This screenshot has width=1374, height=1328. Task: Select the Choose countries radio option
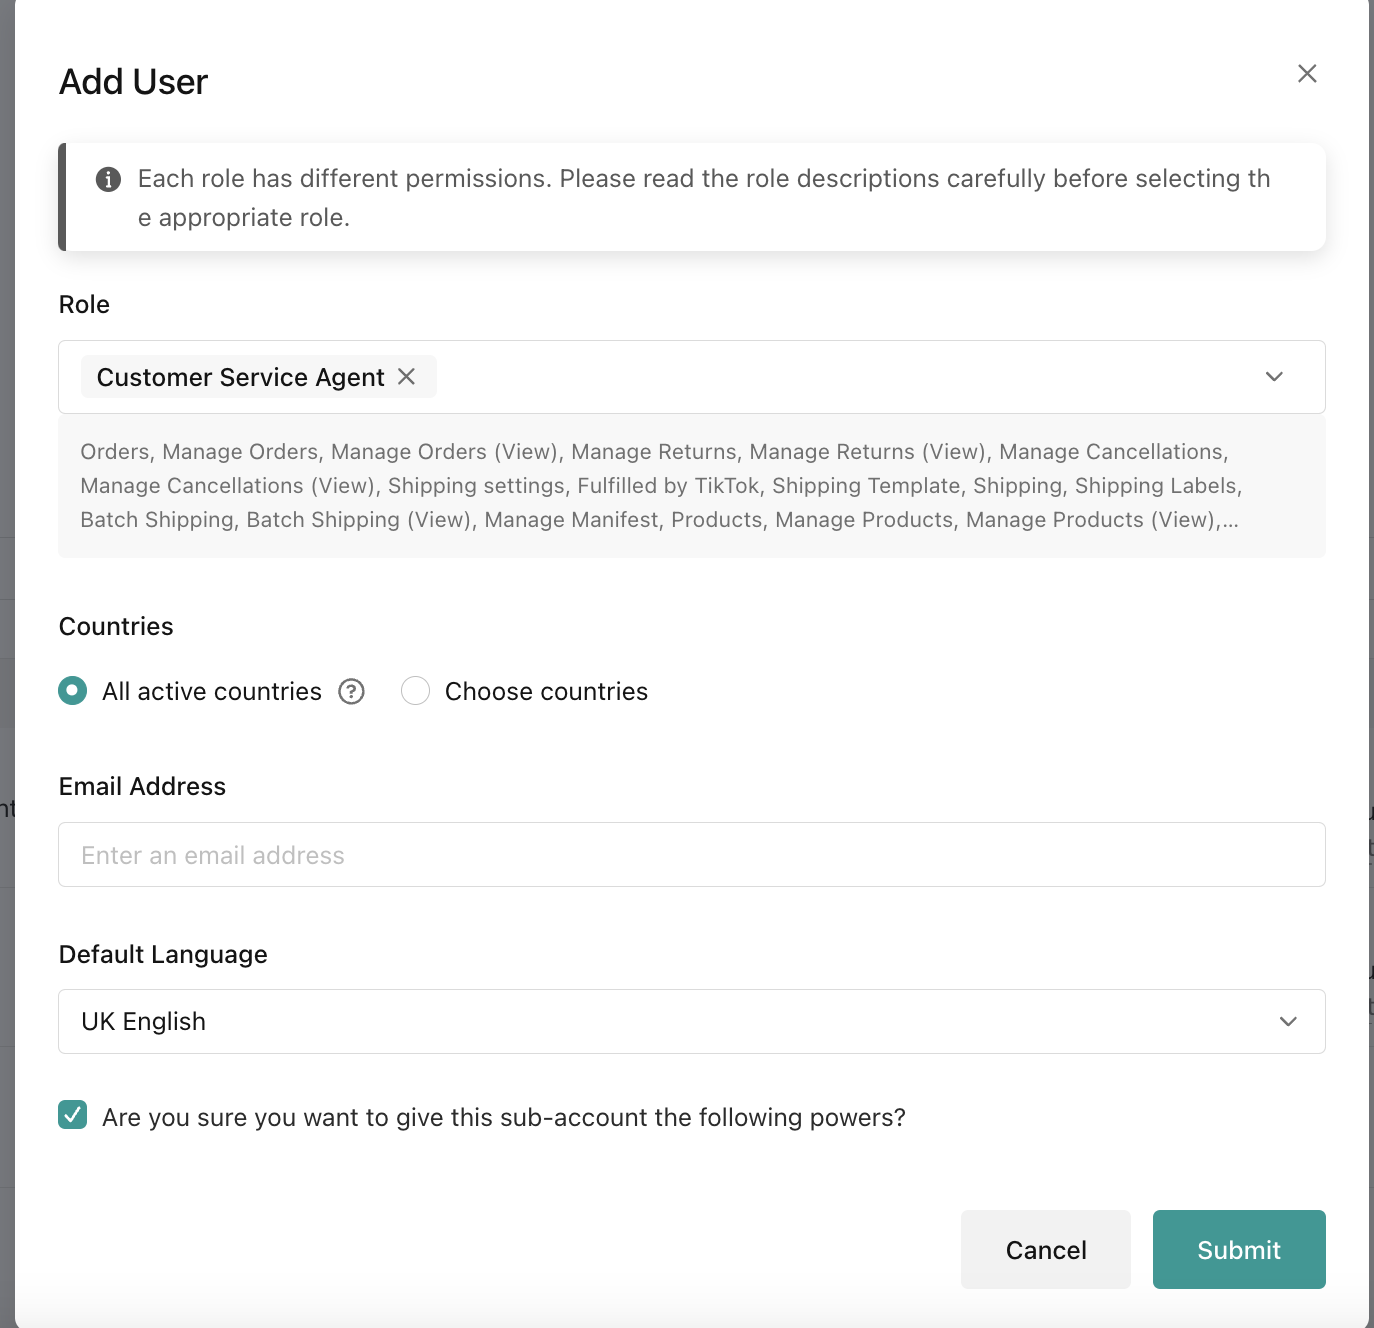pos(415,691)
